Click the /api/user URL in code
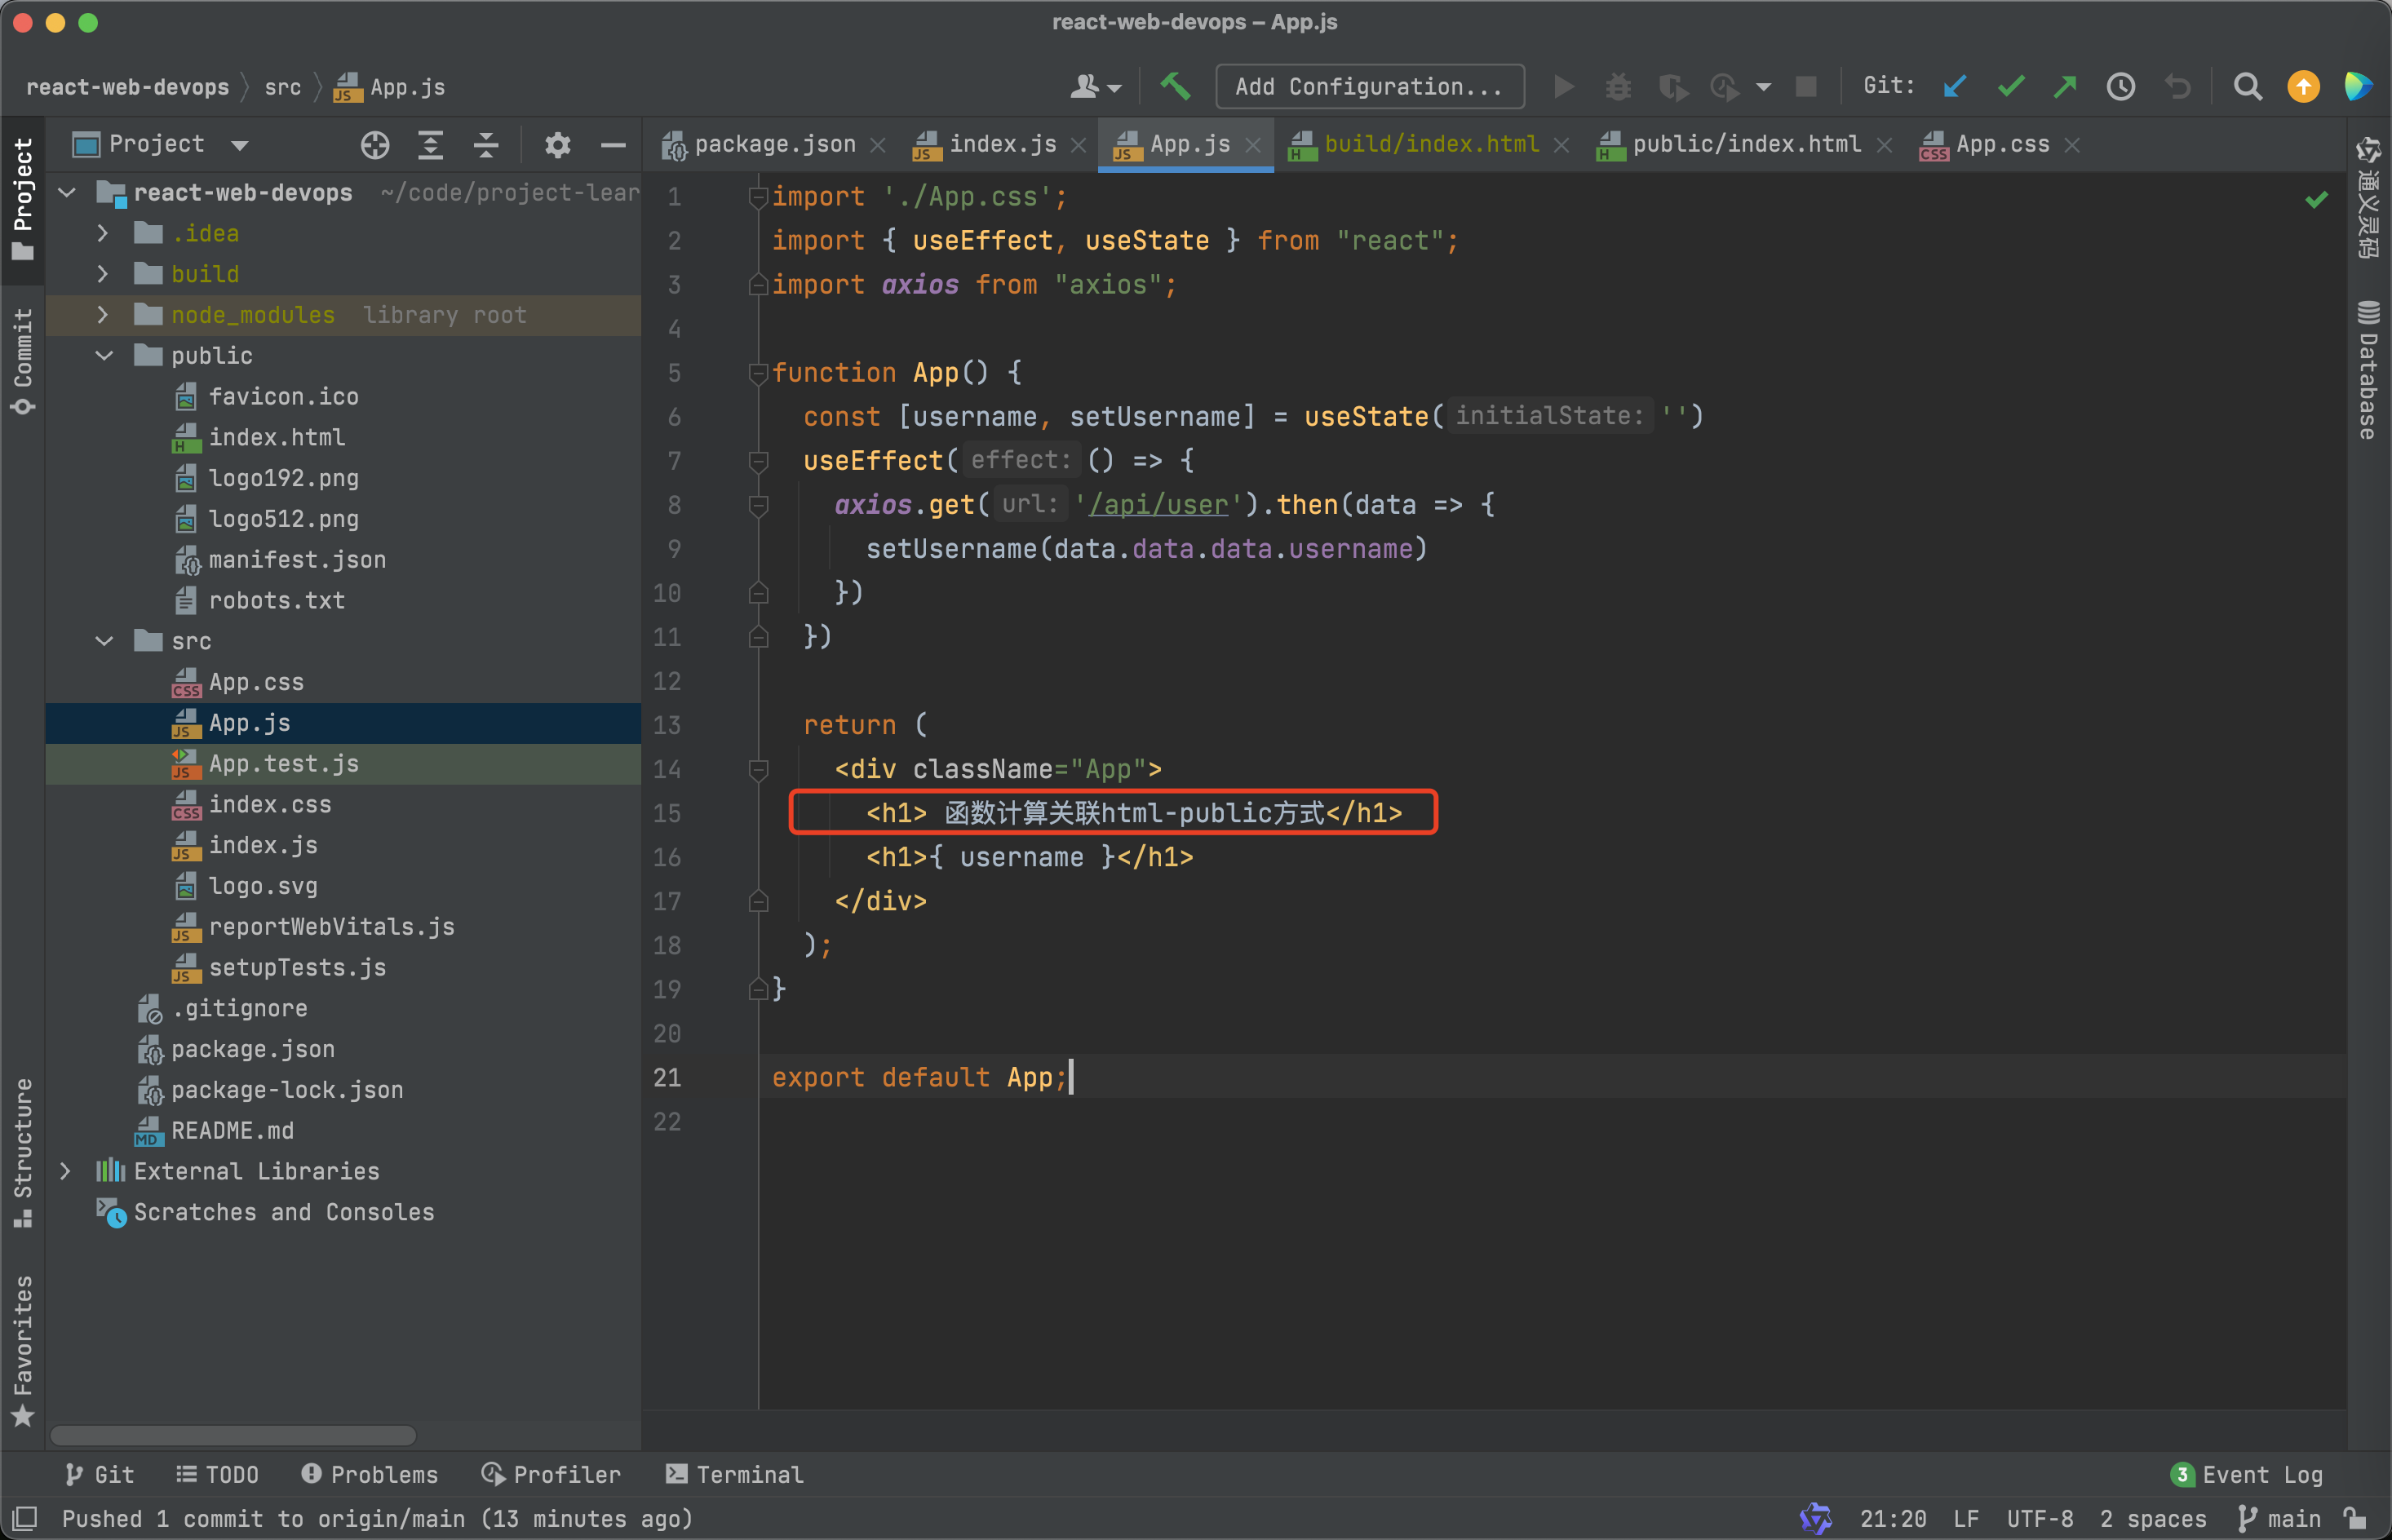 [1158, 505]
